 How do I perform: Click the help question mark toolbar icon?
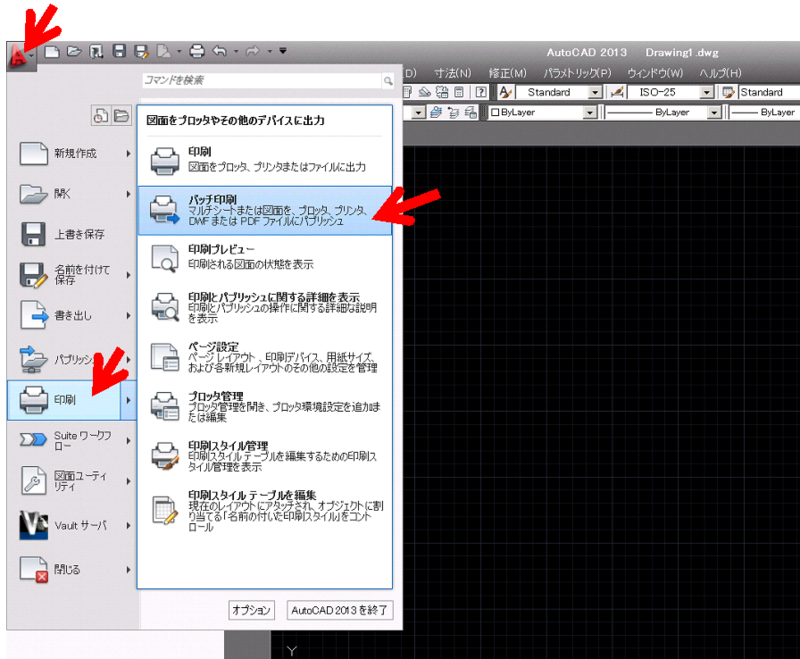tap(481, 92)
